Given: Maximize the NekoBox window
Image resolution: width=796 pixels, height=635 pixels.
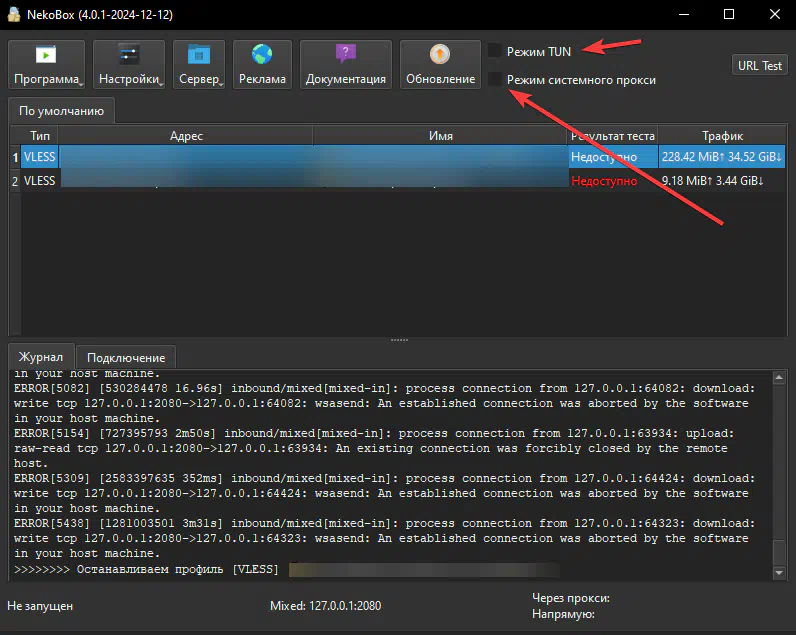Looking at the screenshot, I should tap(729, 14).
